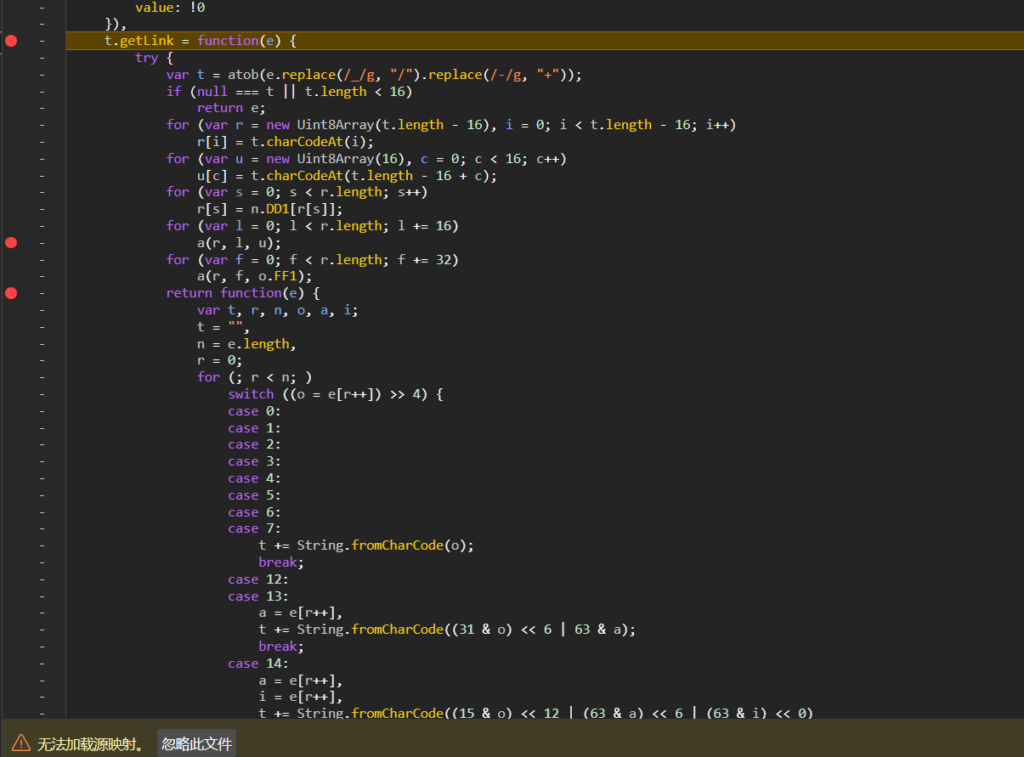Disable the breakpoint on return function(e)
This screenshot has height=757, width=1024.
(11, 293)
